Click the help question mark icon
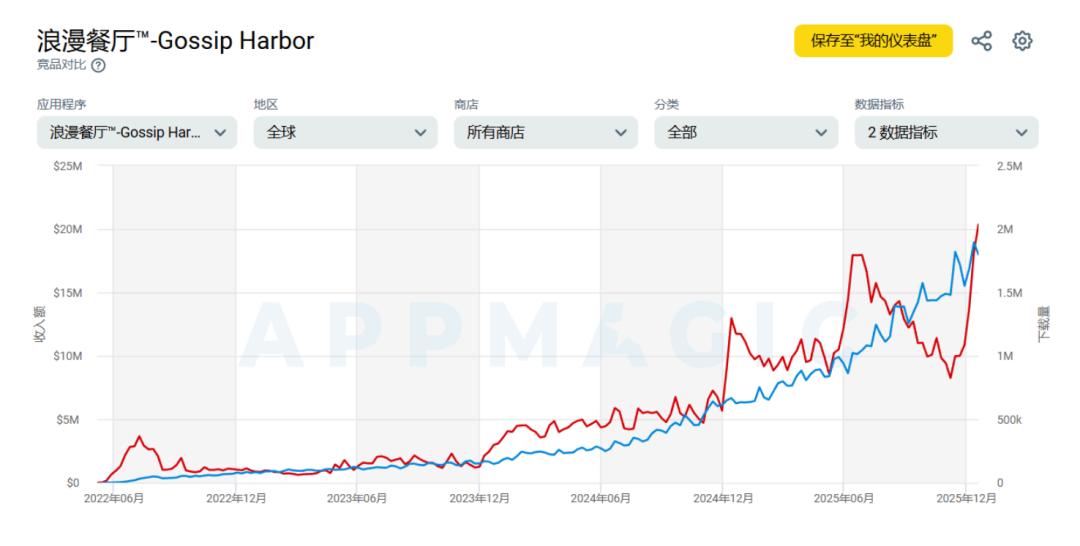This screenshot has height=546, width=1080. coord(98,66)
